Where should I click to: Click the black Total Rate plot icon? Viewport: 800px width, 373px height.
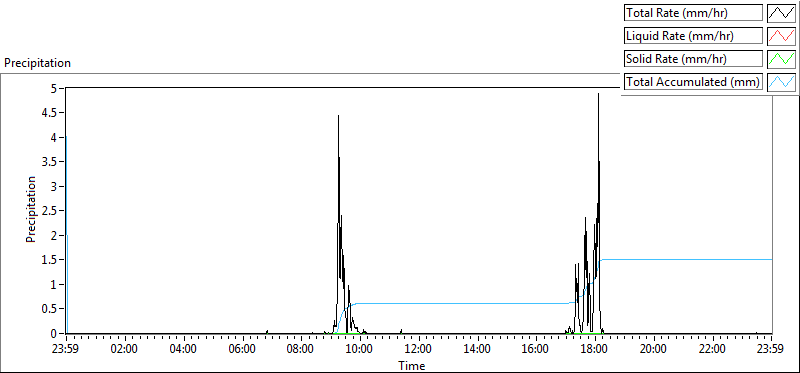click(x=782, y=13)
